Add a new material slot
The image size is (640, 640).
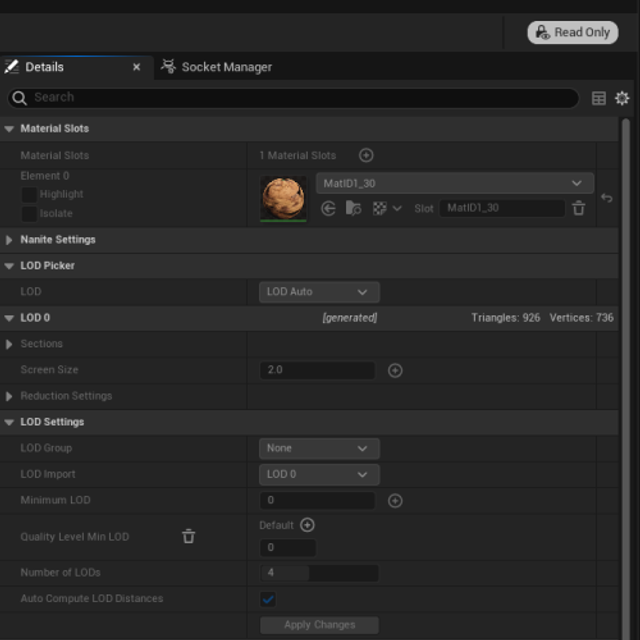(x=366, y=155)
